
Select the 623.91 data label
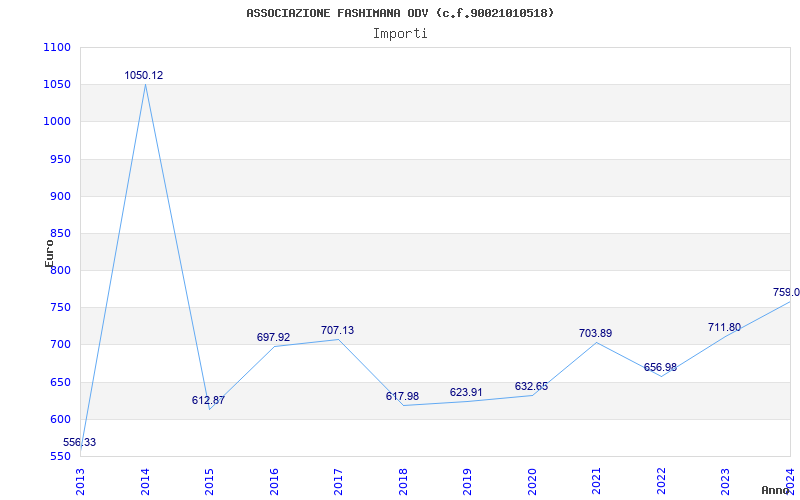click(466, 392)
